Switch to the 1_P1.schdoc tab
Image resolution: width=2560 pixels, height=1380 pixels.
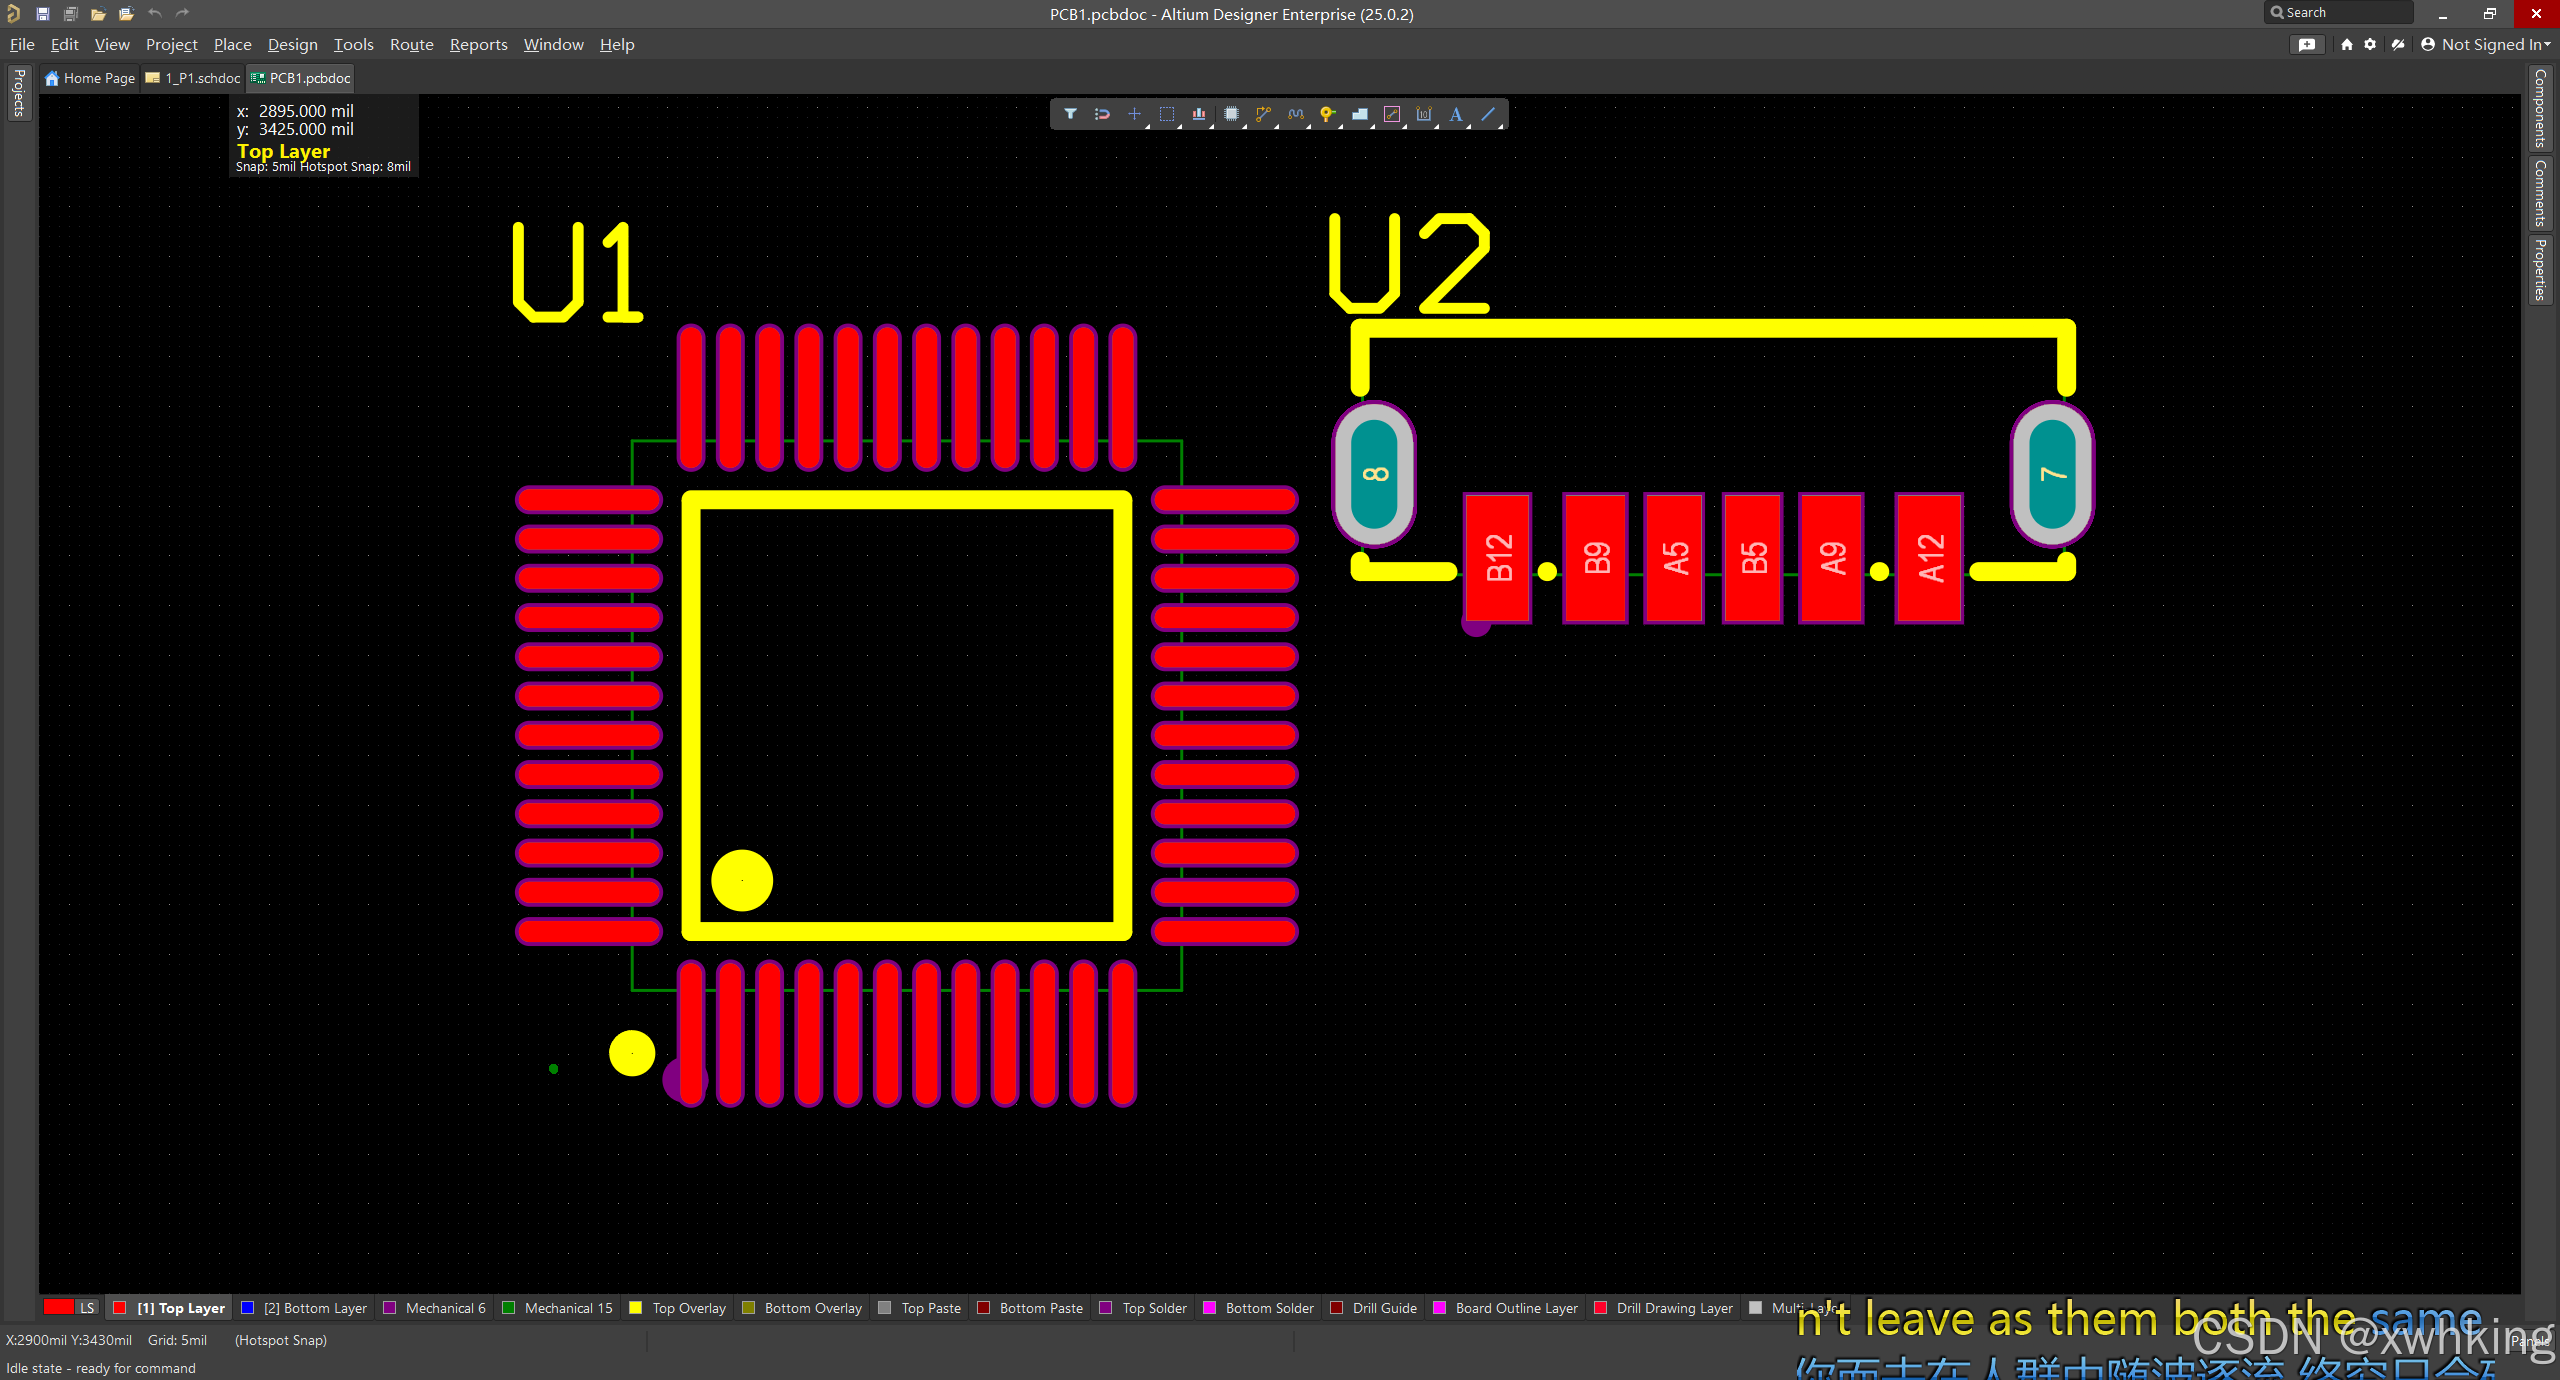point(201,78)
